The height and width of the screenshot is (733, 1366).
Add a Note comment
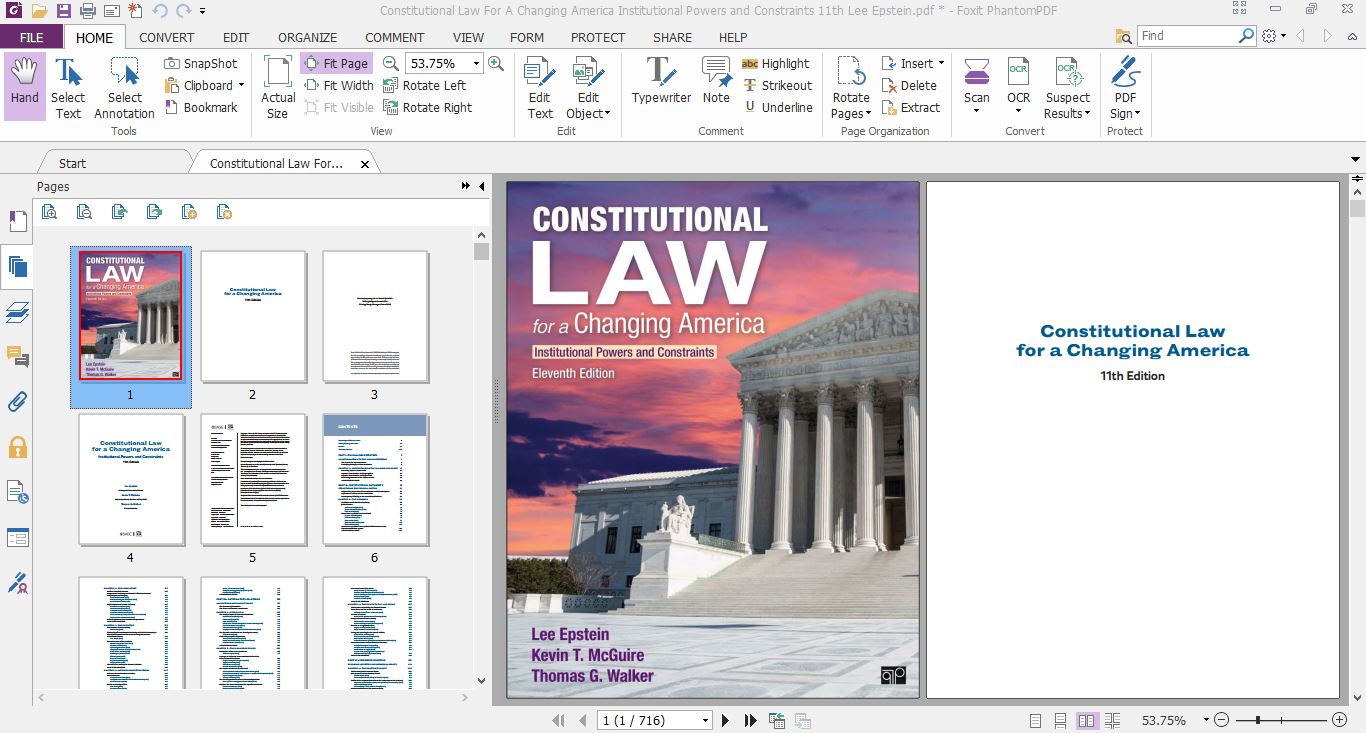[x=716, y=82]
